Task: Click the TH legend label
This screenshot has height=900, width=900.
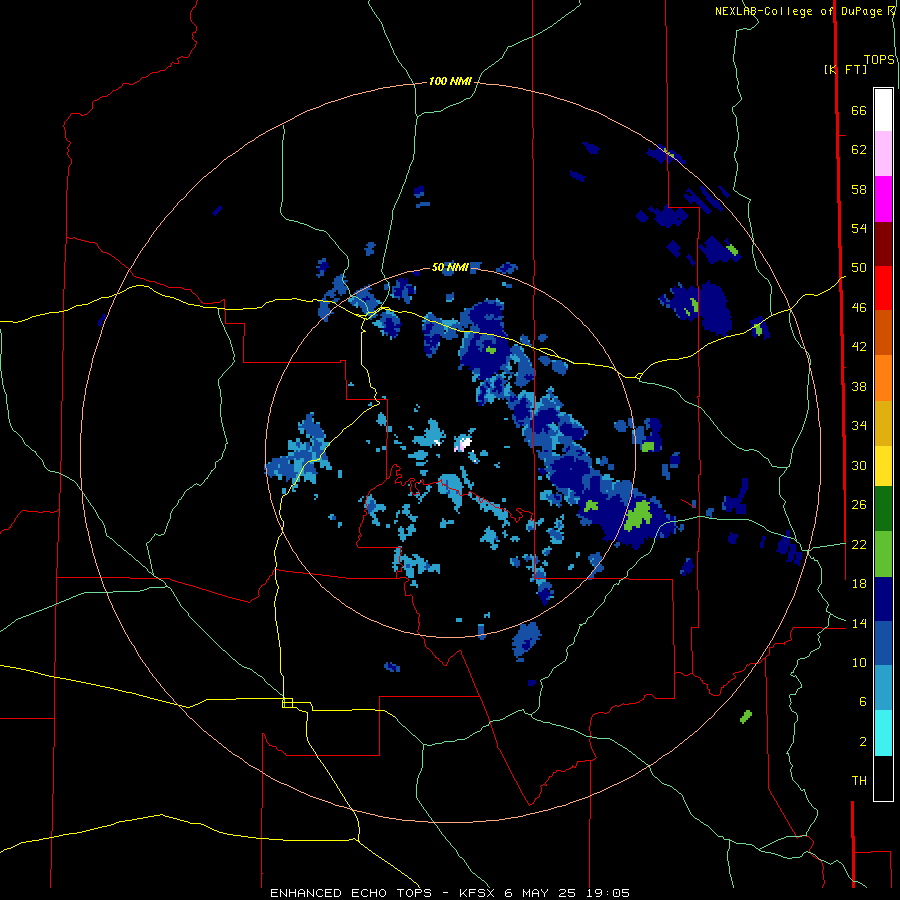Action: 859,781
